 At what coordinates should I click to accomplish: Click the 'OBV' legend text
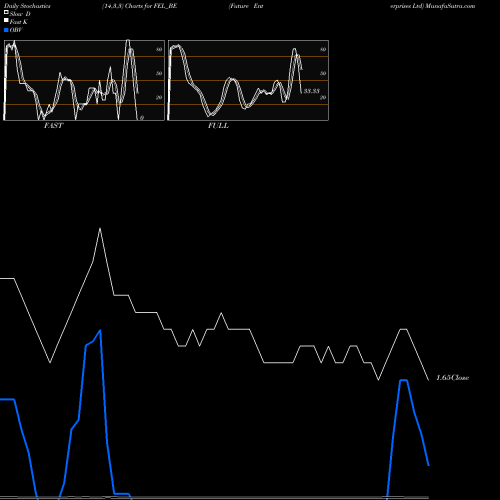tap(16, 30)
